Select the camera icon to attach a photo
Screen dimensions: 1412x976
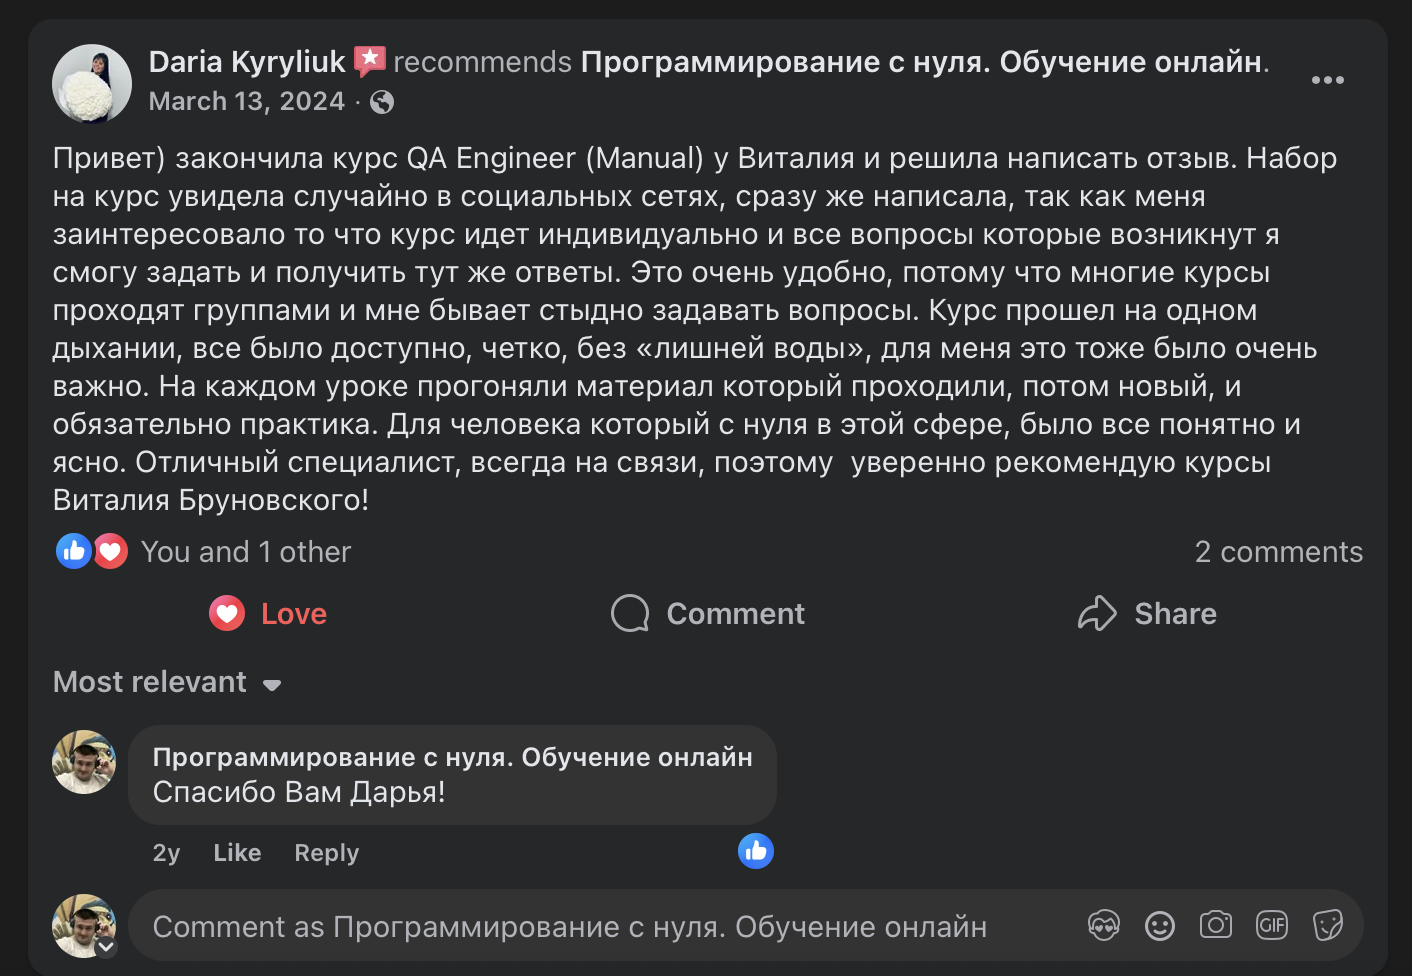pyautogui.click(x=1215, y=925)
